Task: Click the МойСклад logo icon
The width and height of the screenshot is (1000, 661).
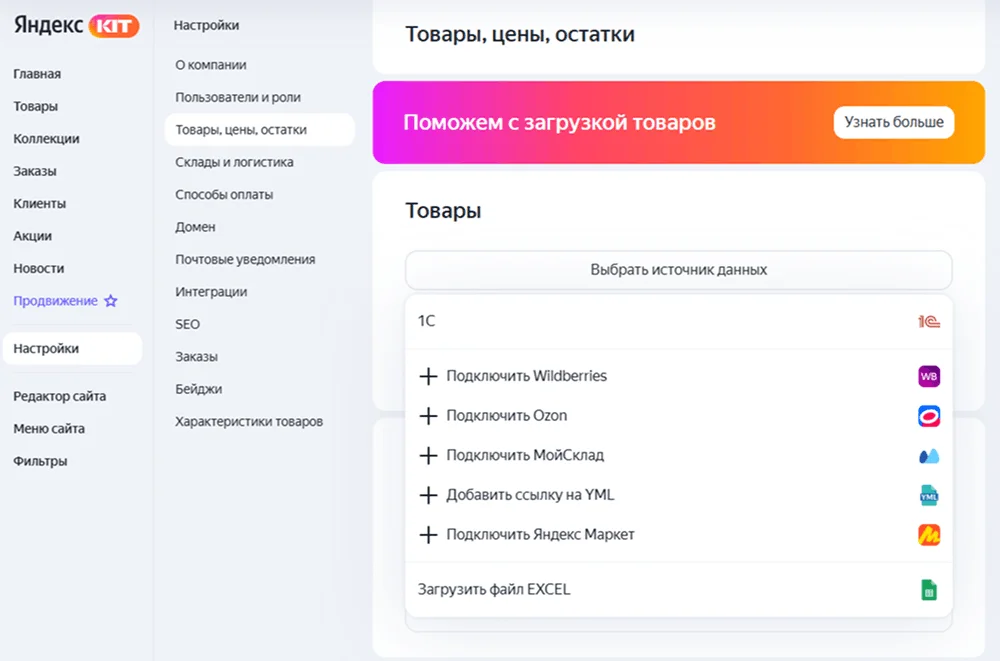Action: [929, 456]
